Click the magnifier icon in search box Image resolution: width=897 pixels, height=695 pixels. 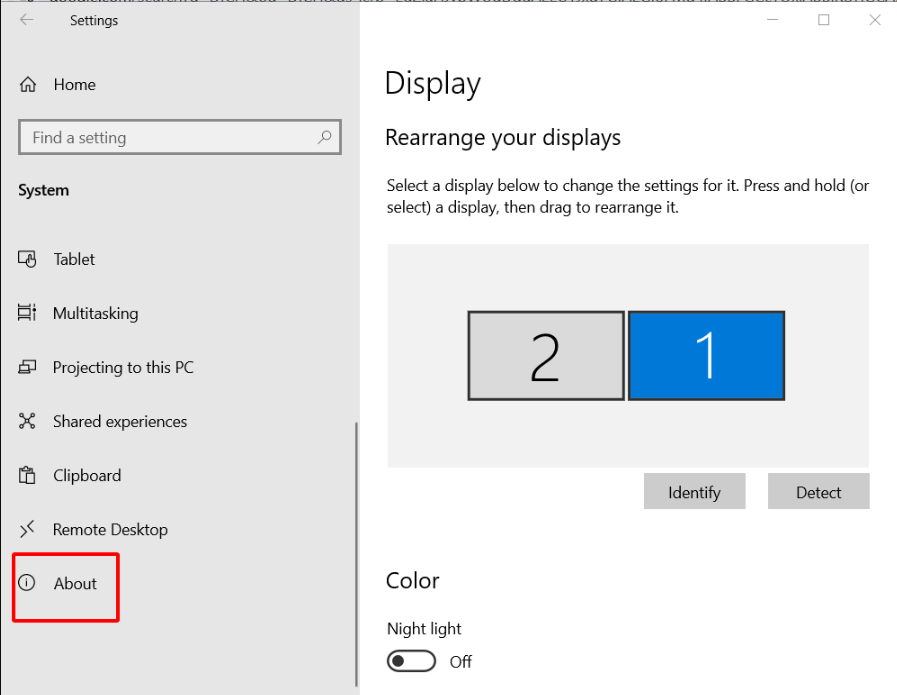324,138
